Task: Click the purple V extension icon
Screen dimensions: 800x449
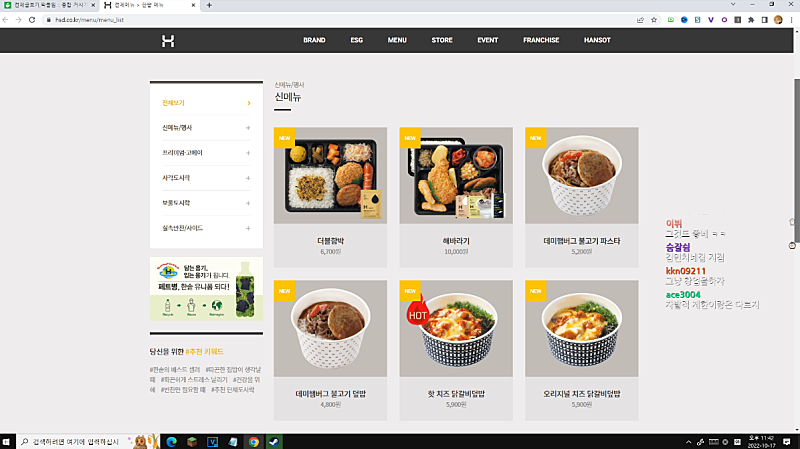Action: click(x=711, y=20)
